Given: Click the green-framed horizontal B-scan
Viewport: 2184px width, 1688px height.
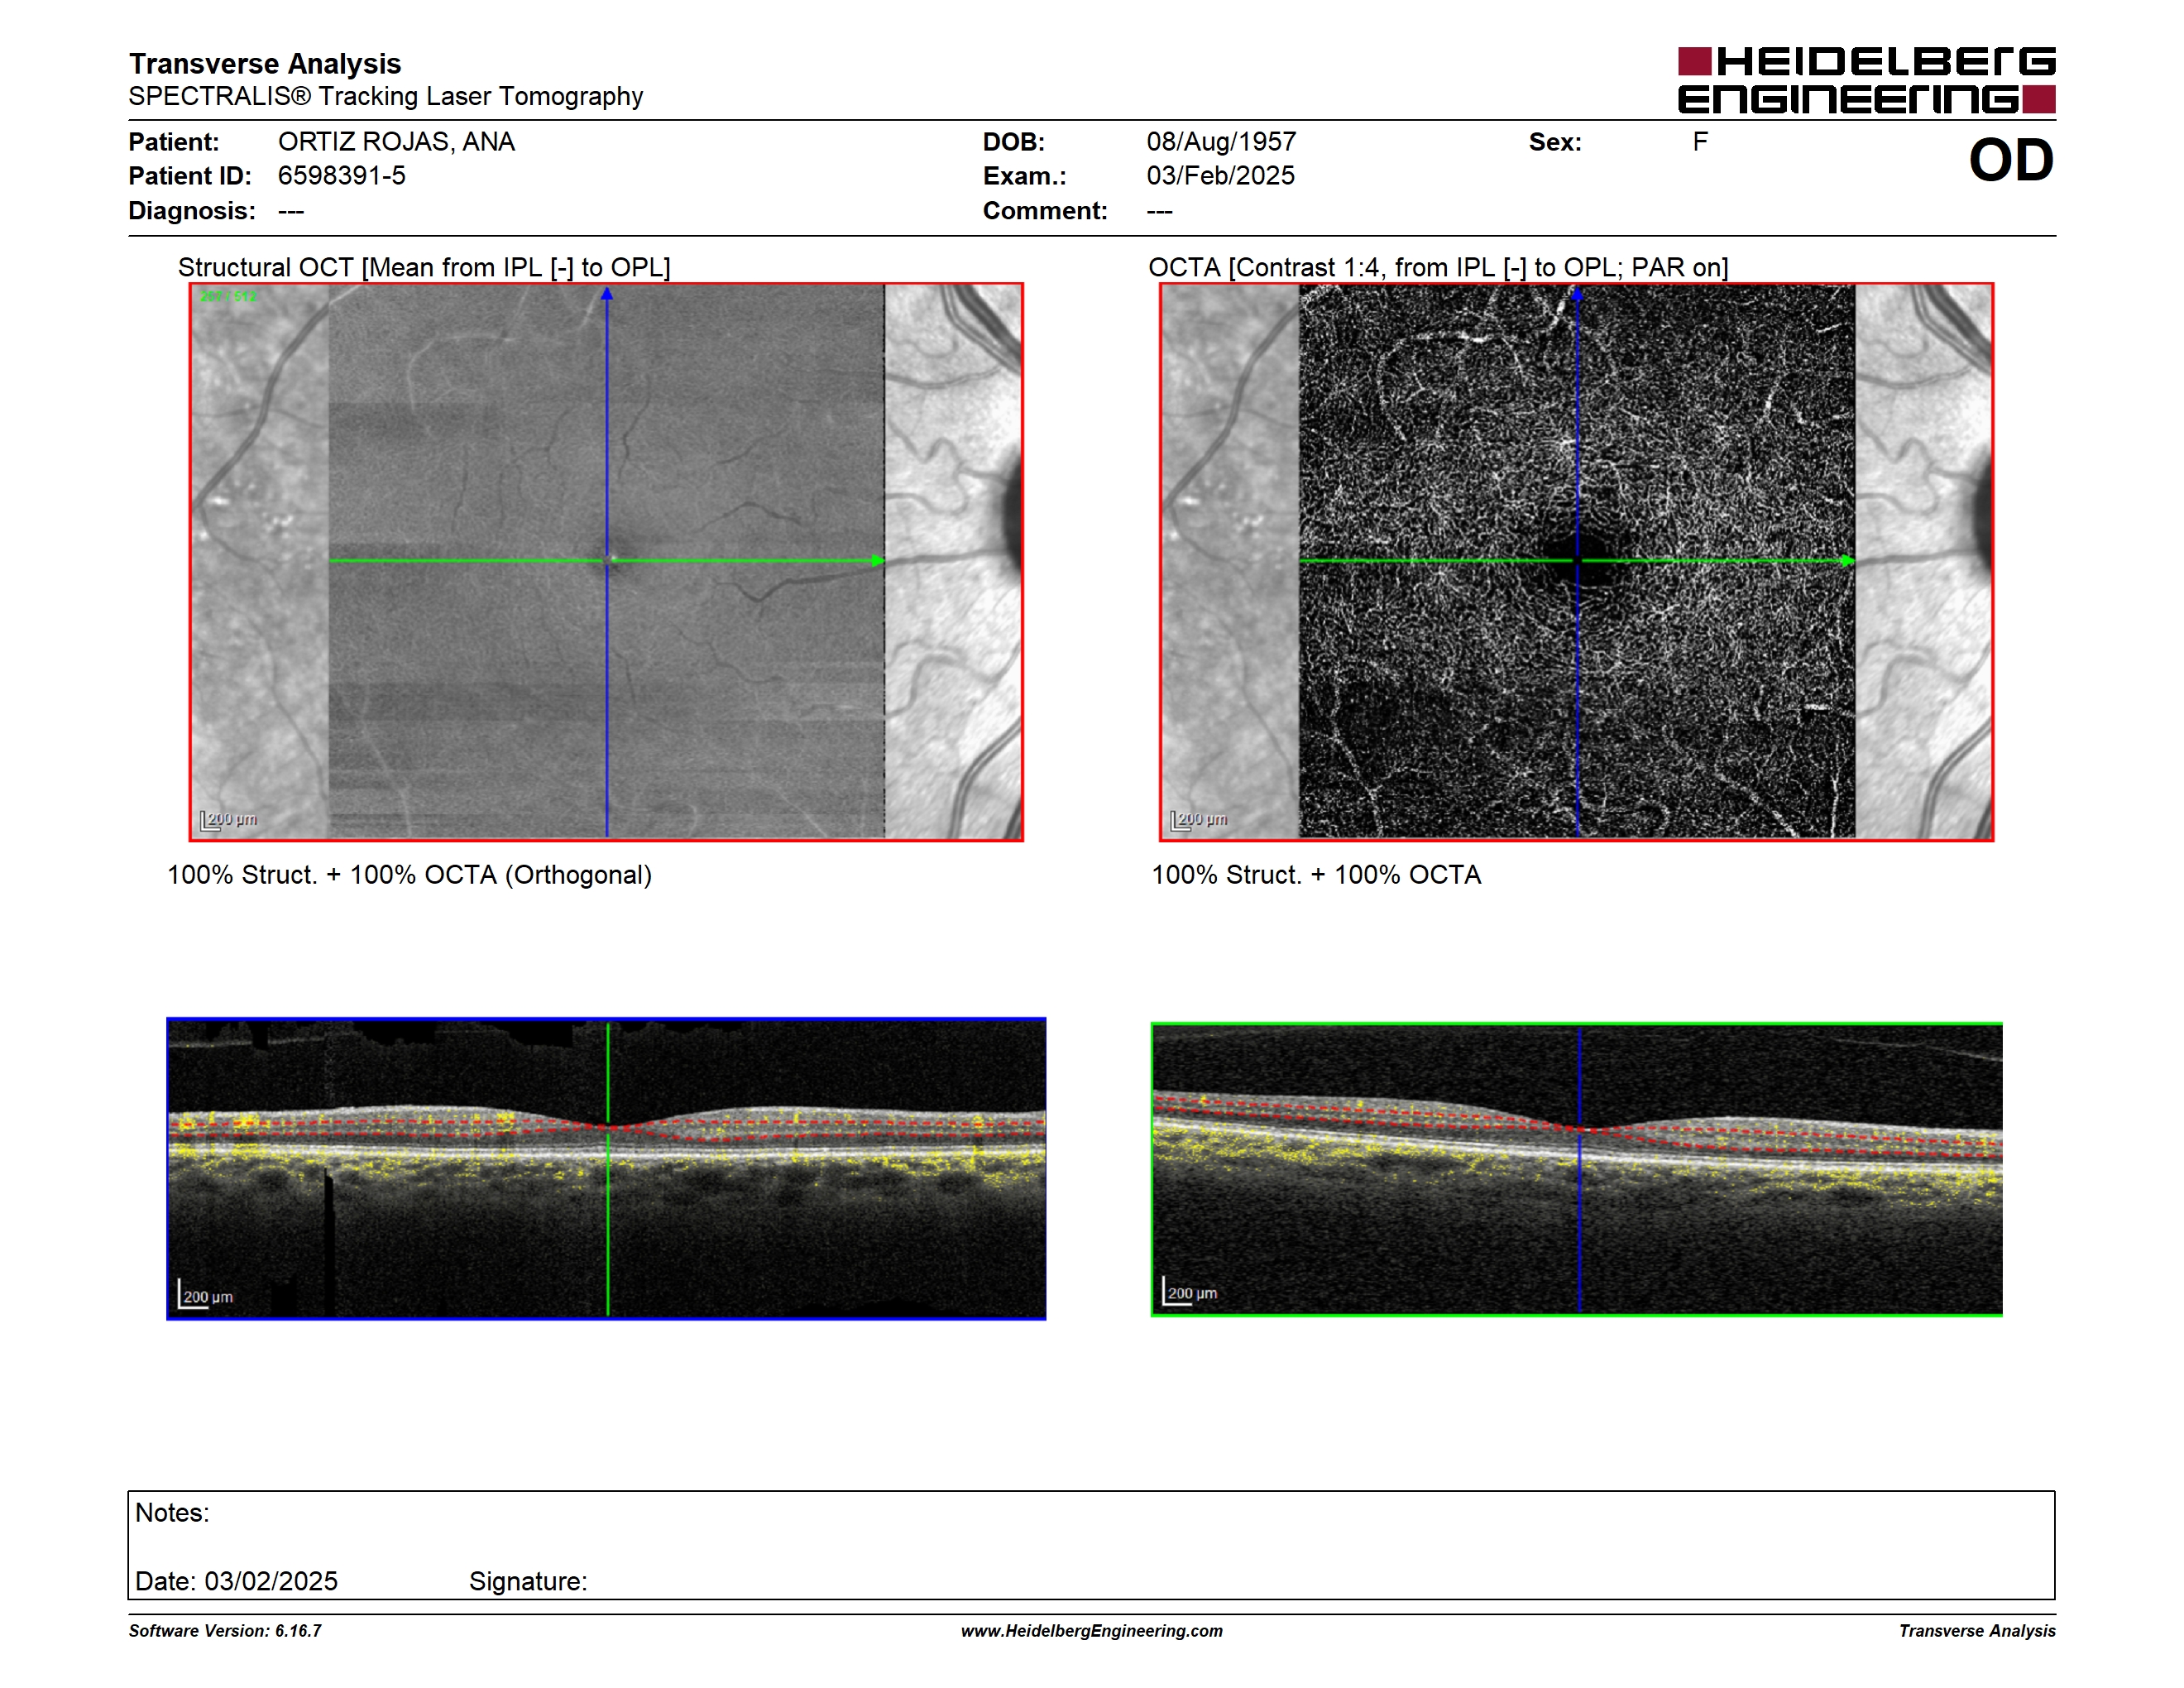Looking at the screenshot, I should pyautogui.click(x=1576, y=1169).
